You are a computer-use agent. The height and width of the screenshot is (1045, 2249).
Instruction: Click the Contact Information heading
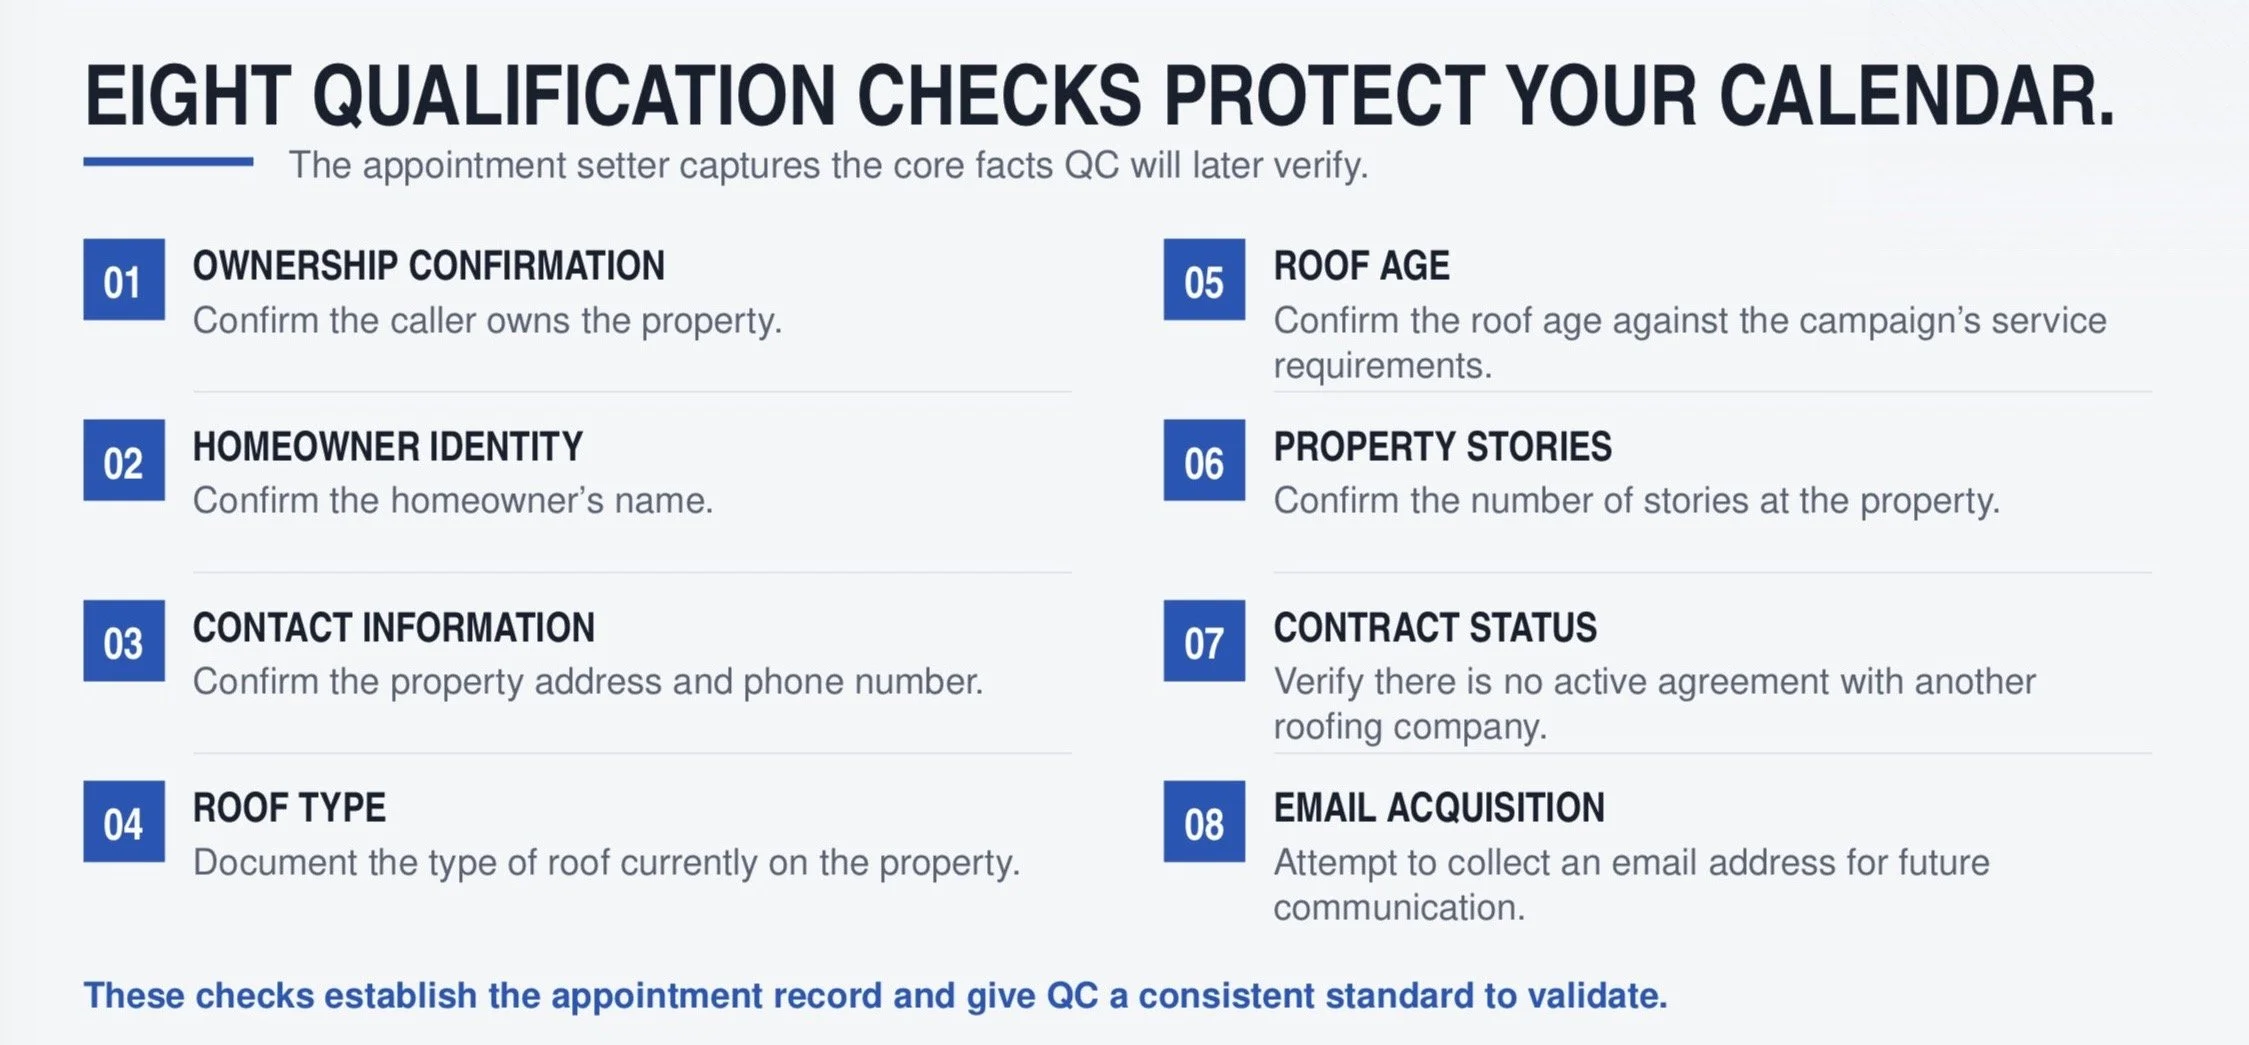point(394,628)
